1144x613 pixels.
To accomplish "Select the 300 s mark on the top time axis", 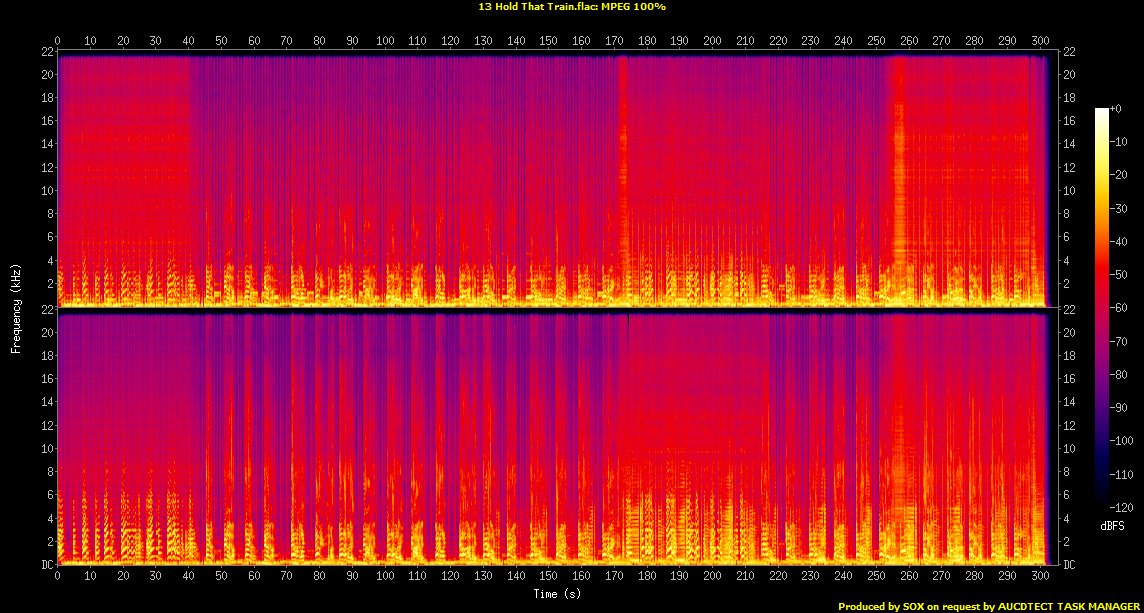I will [x=1039, y=42].
